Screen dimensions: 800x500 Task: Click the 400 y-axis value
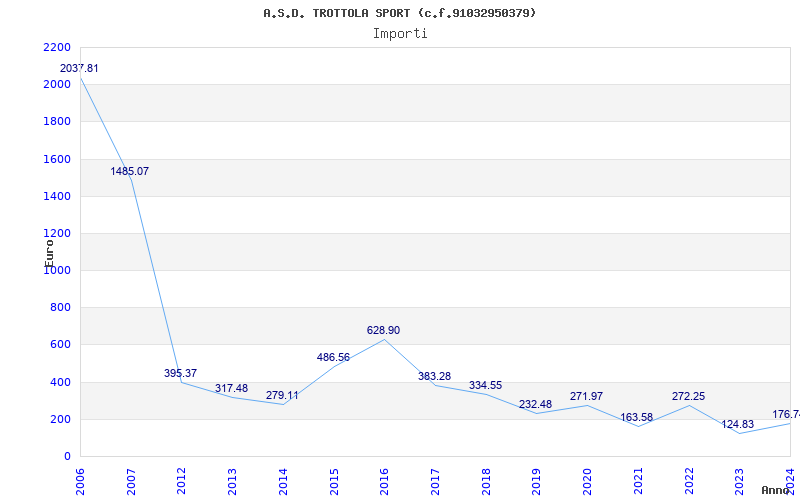point(60,382)
